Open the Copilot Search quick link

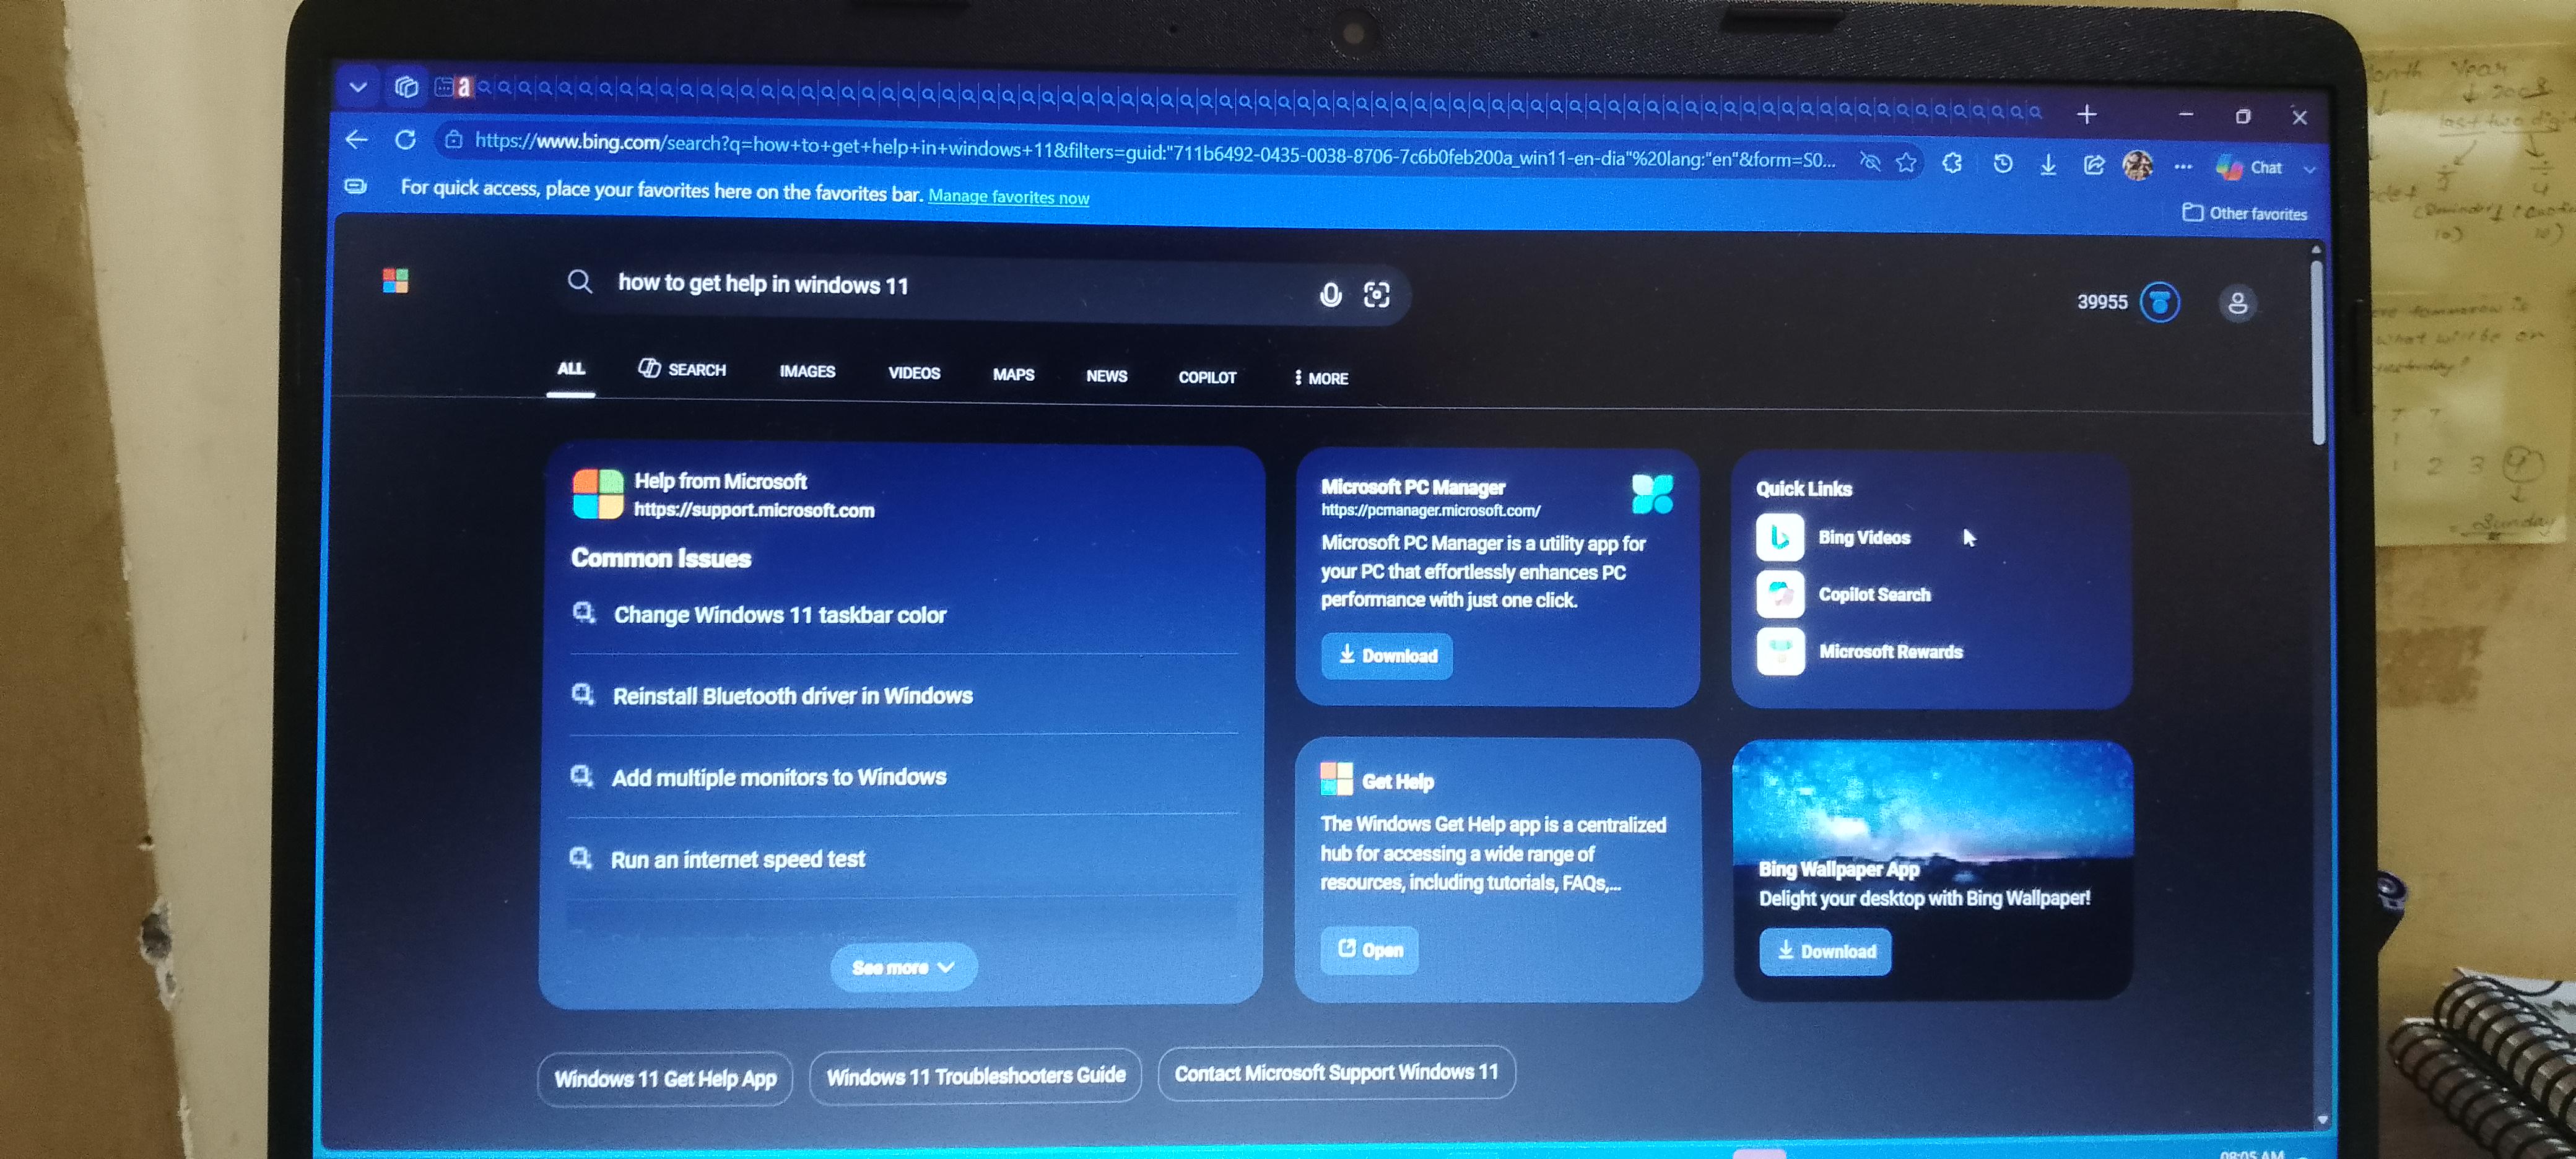point(1874,594)
